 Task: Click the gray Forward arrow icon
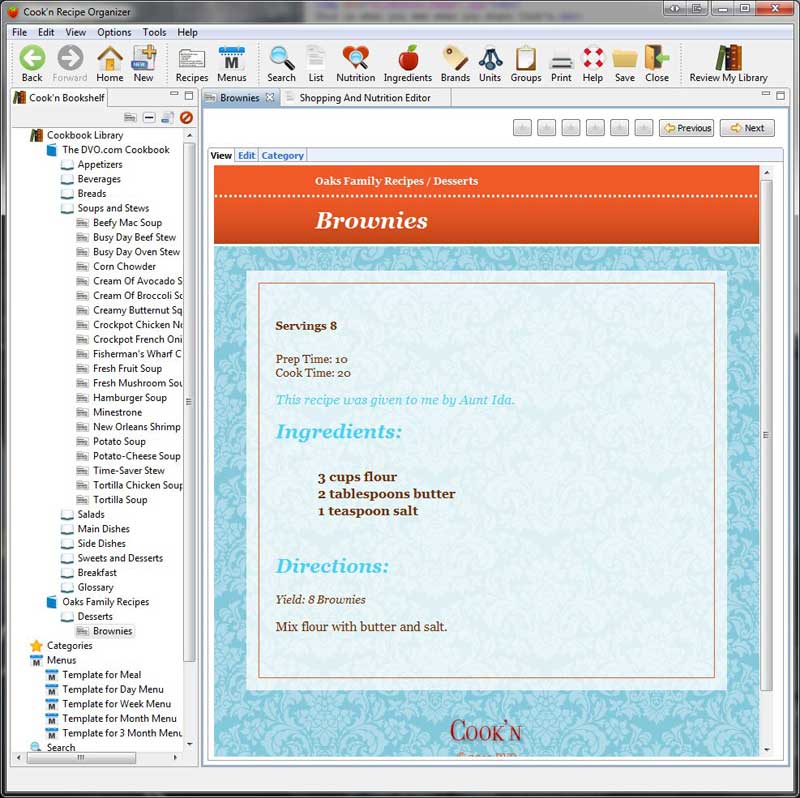pyautogui.click(x=70, y=58)
